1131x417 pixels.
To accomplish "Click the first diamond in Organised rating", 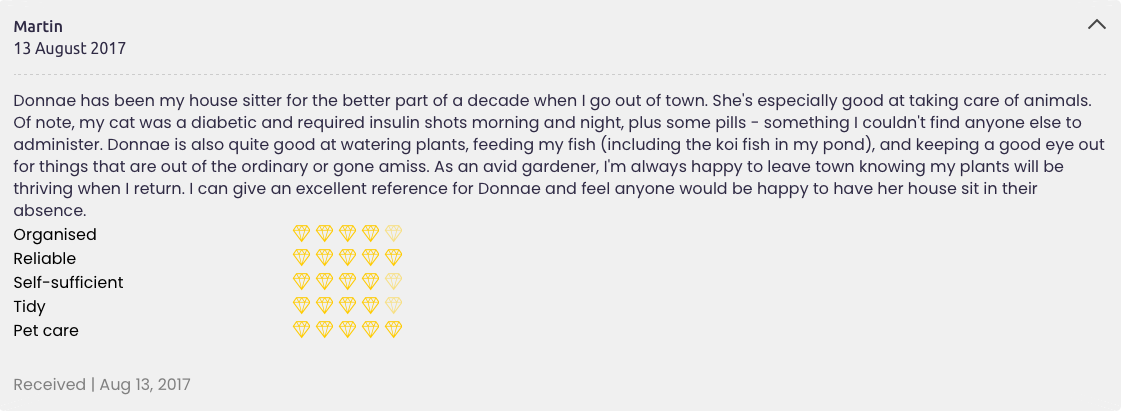I will 301,234.
